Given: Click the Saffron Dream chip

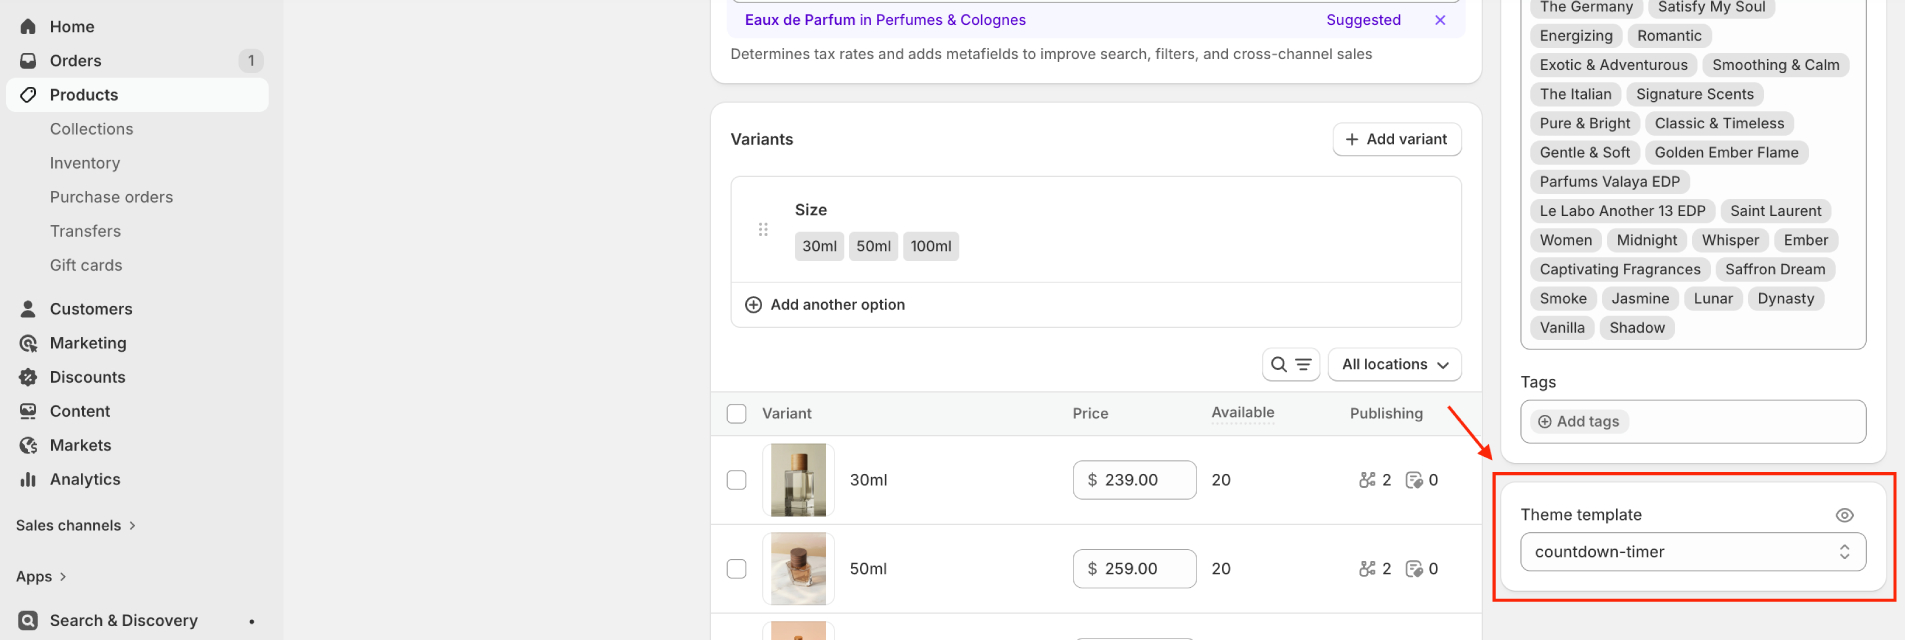Looking at the screenshot, I should coord(1775,270).
